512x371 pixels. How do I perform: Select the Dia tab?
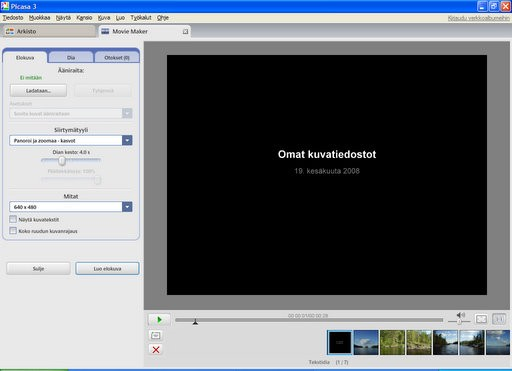click(71, 58)
